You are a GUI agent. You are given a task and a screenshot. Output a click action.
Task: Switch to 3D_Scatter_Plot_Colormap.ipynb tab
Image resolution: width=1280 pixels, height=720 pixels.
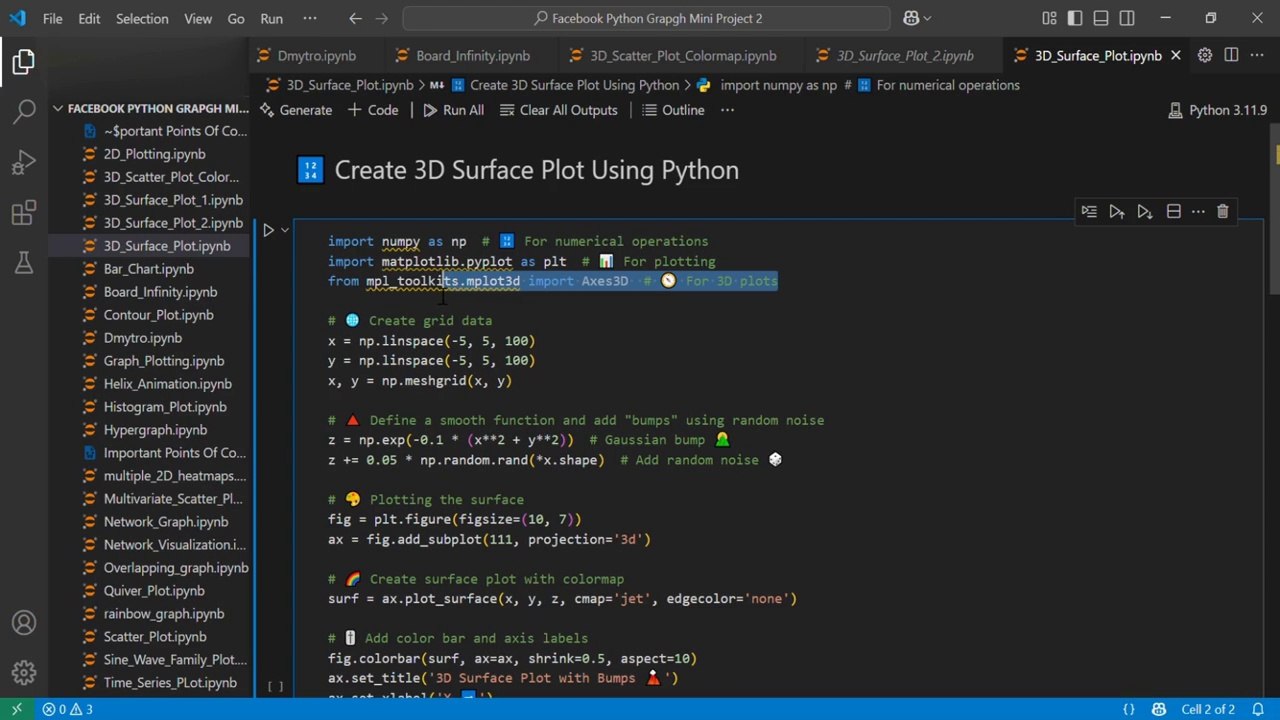point(683,55)
